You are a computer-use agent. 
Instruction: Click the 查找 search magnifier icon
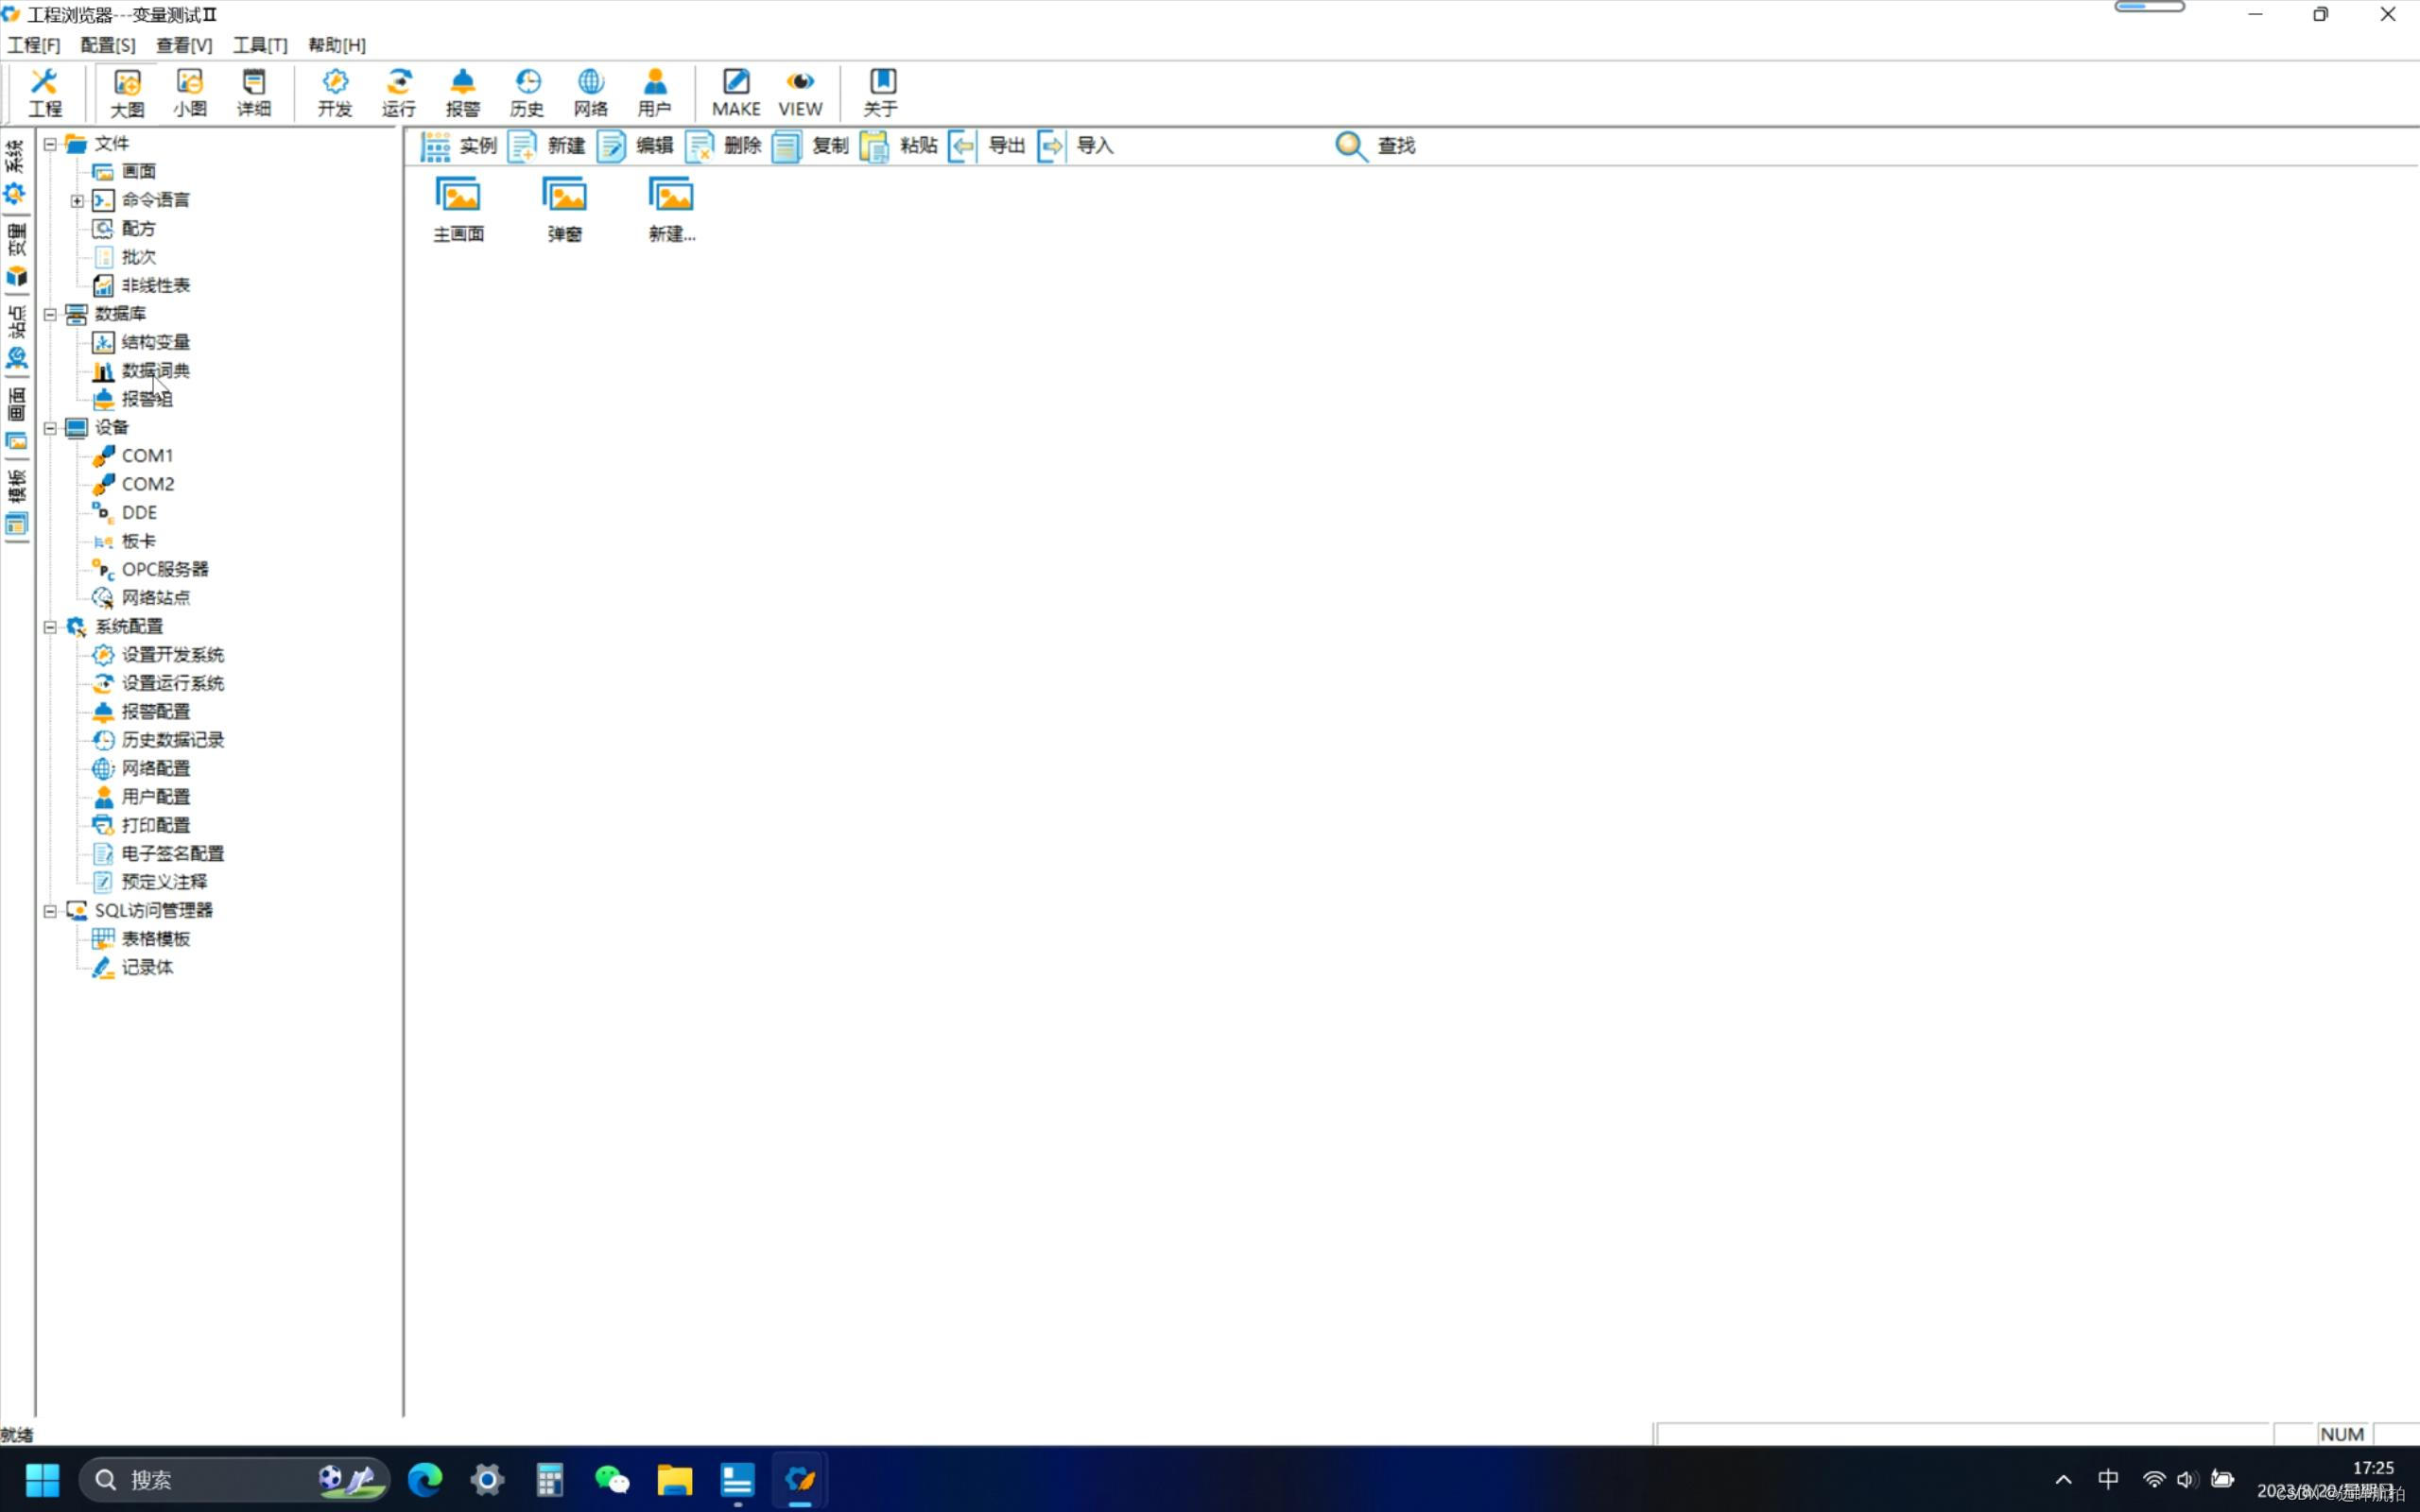coord(1351,146)
